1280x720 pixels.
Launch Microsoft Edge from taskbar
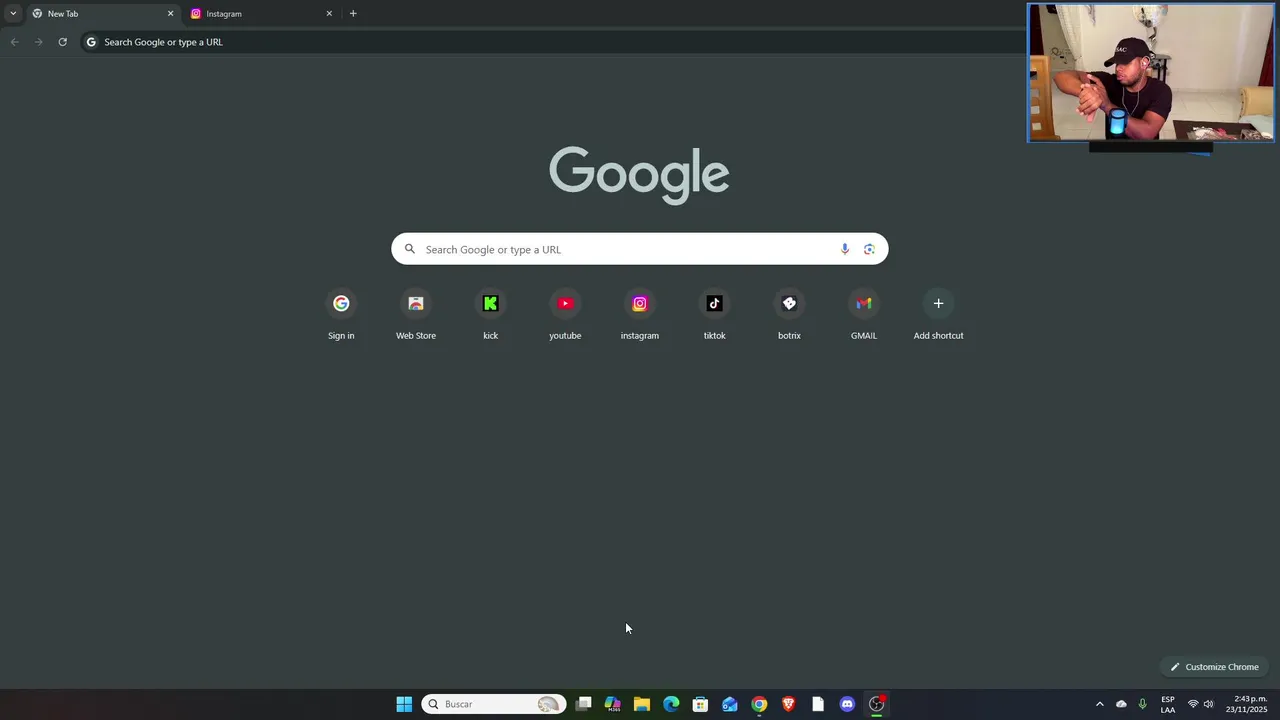pos(671,704)
